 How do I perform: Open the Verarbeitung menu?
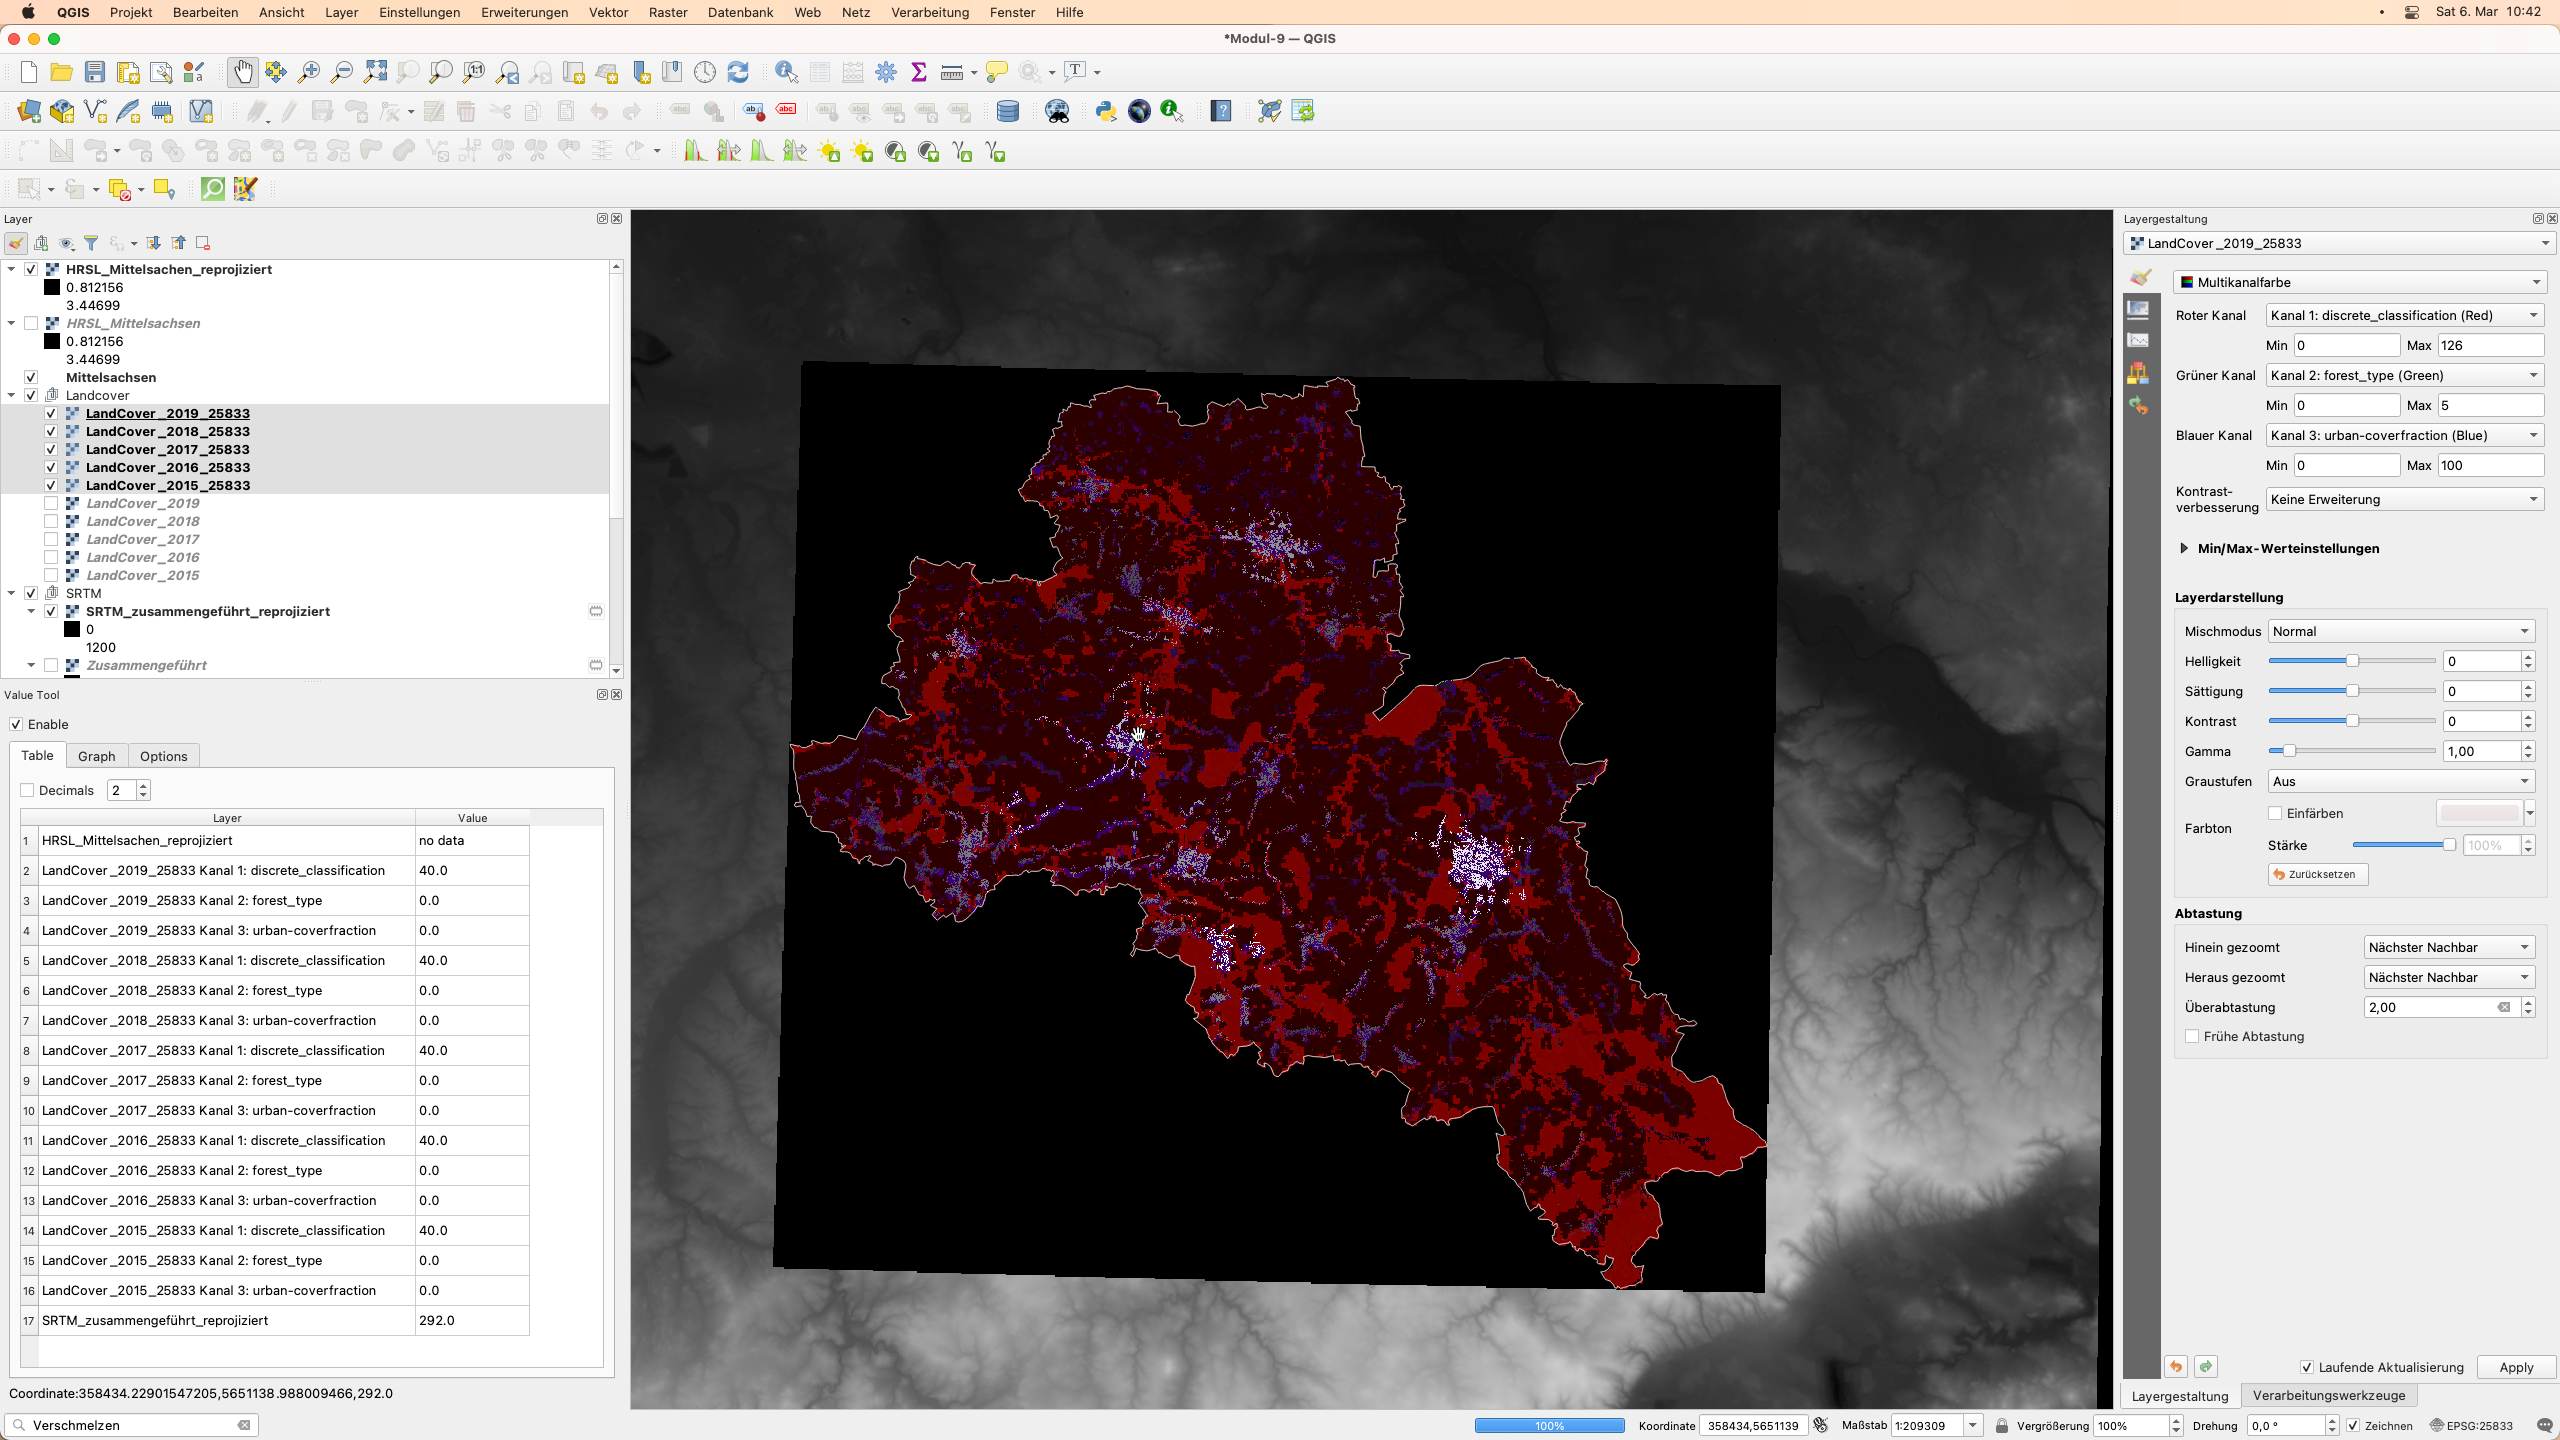point(930,12)
